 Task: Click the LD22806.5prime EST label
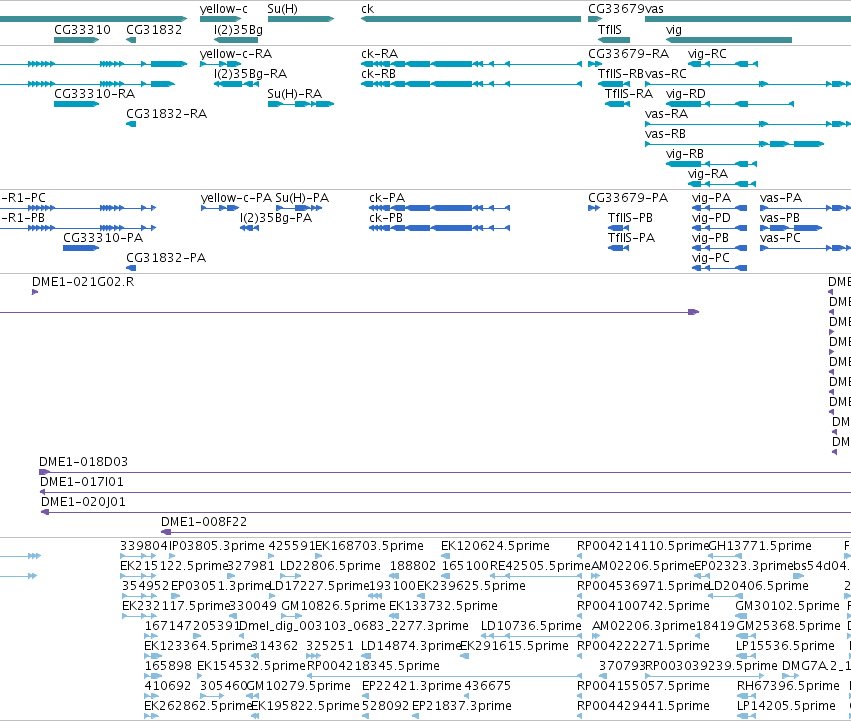pos(331,566)
